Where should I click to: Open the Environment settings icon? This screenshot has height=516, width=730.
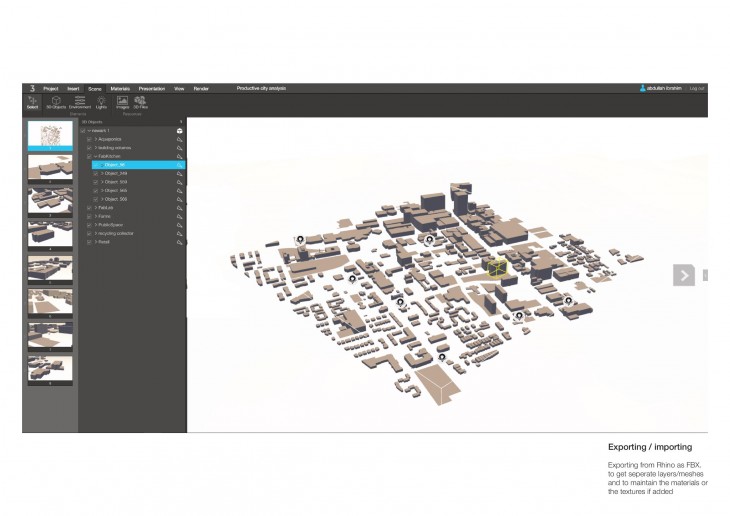80,102
